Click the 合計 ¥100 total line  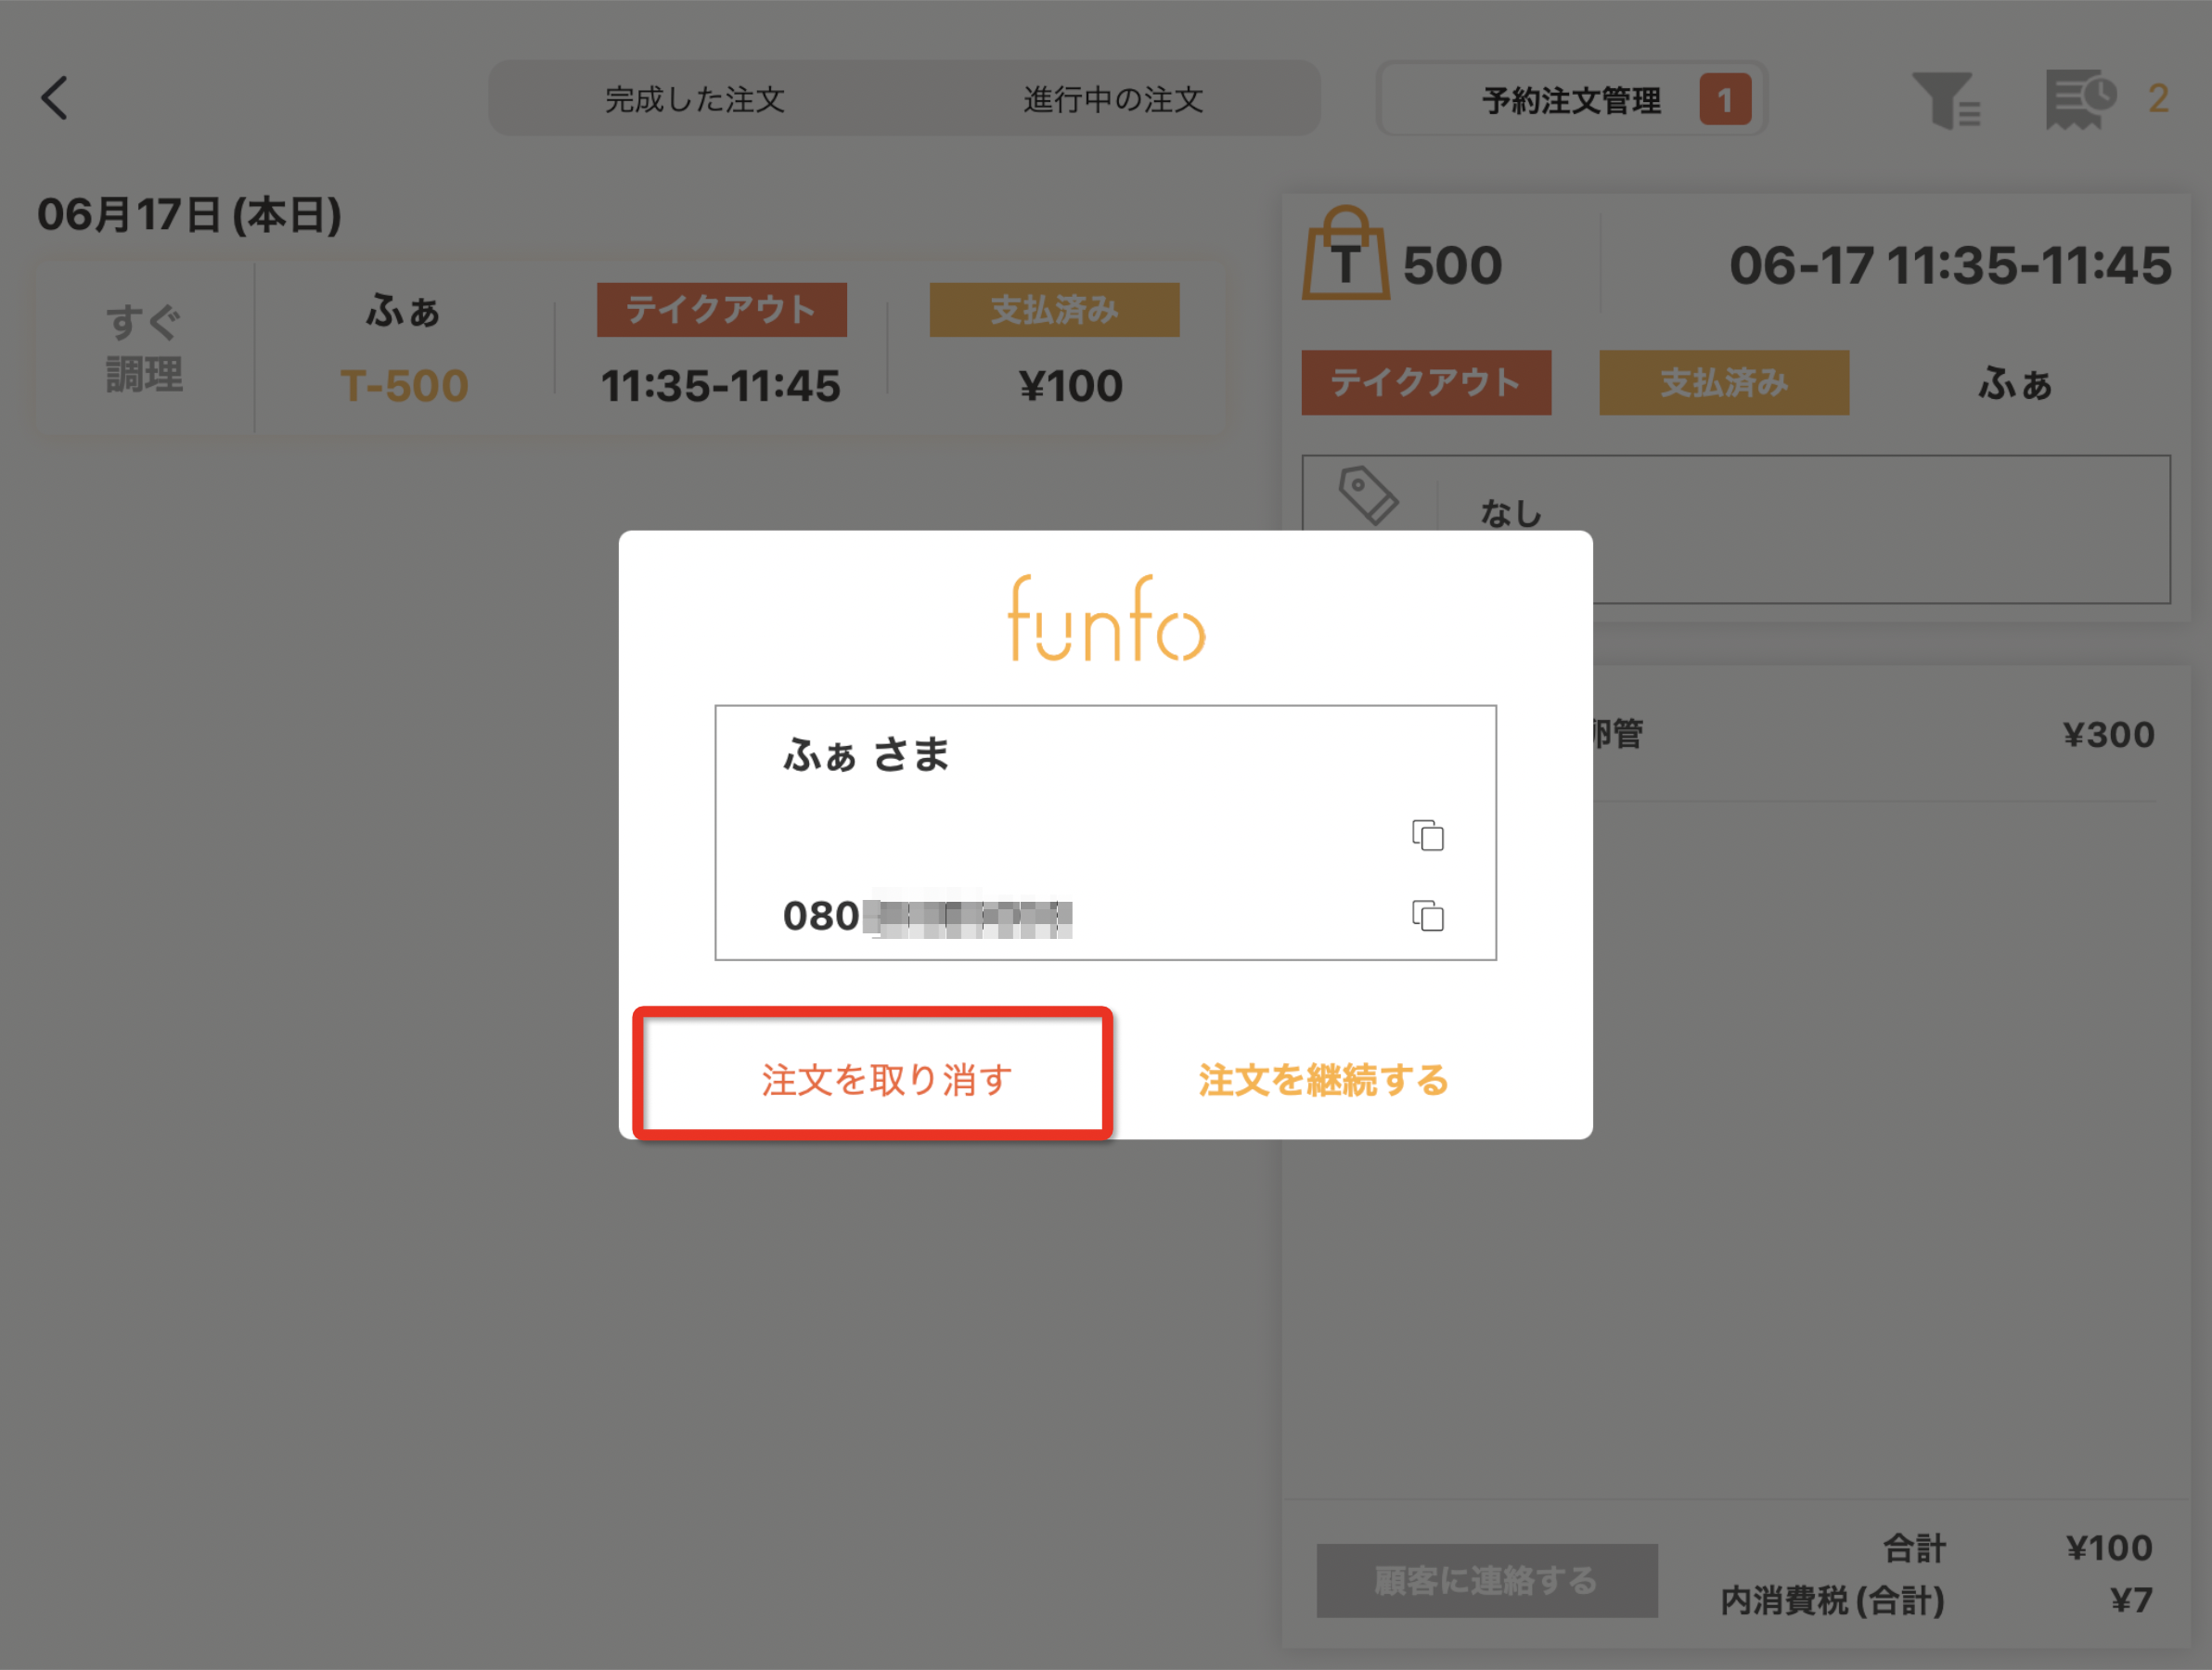click(x=2018, y=1548)
